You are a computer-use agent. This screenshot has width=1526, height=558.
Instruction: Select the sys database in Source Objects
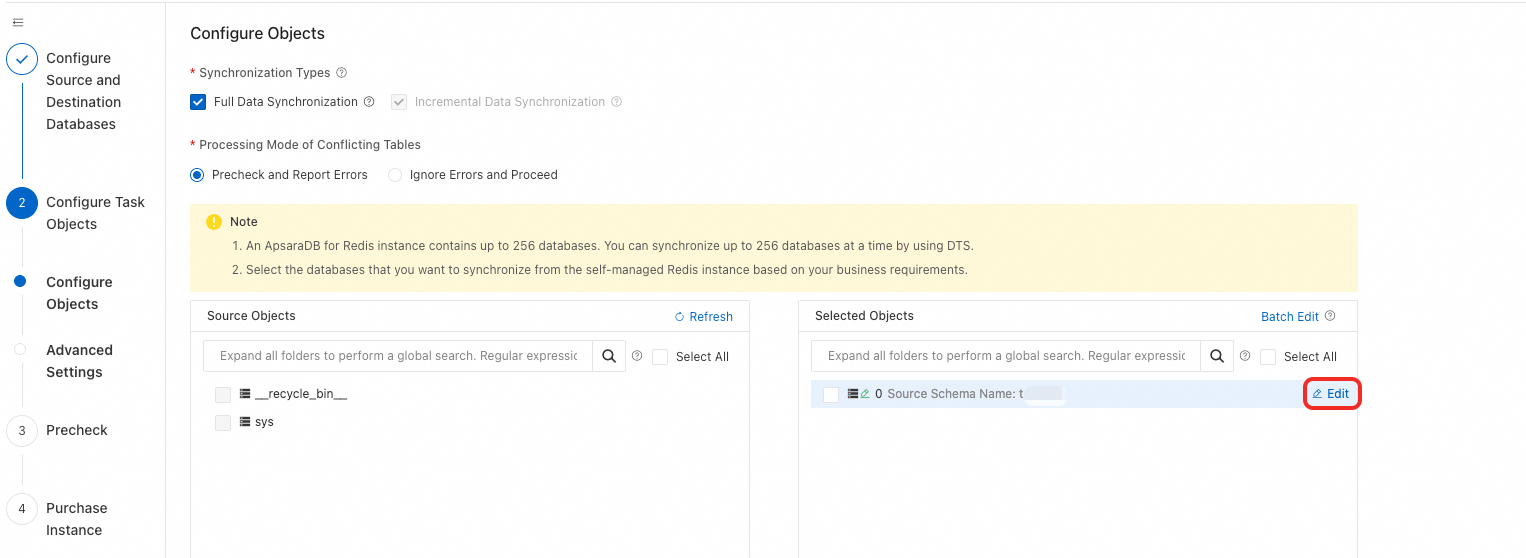click(223, 423)
